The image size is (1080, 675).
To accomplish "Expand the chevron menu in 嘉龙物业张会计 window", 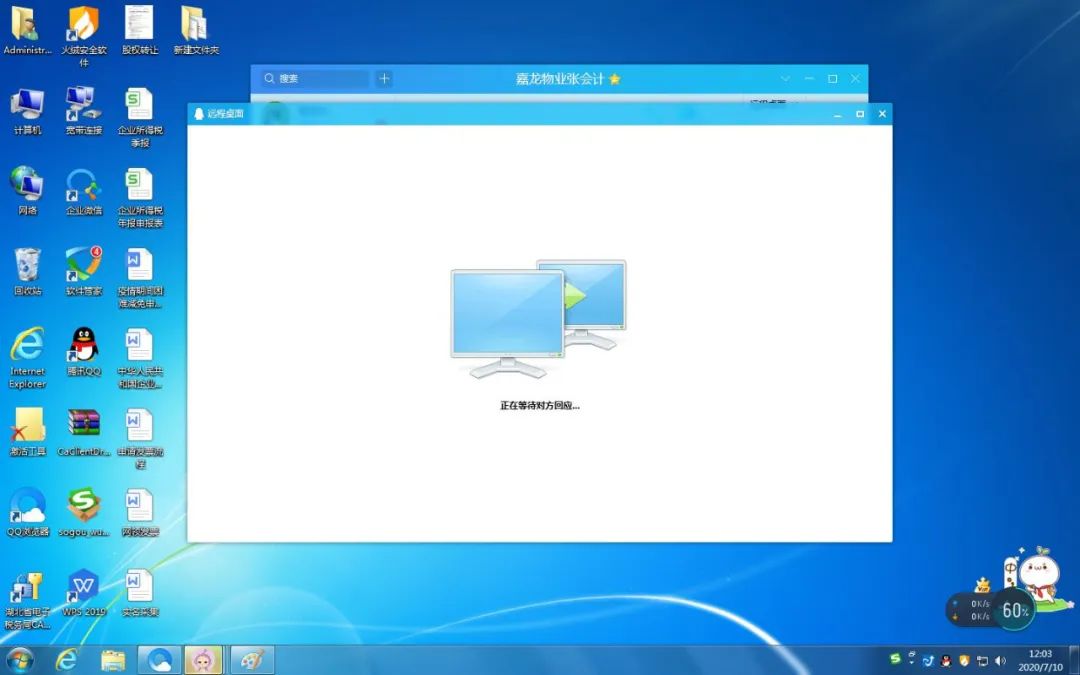I will pyautogui.click(x=785, y=79).
